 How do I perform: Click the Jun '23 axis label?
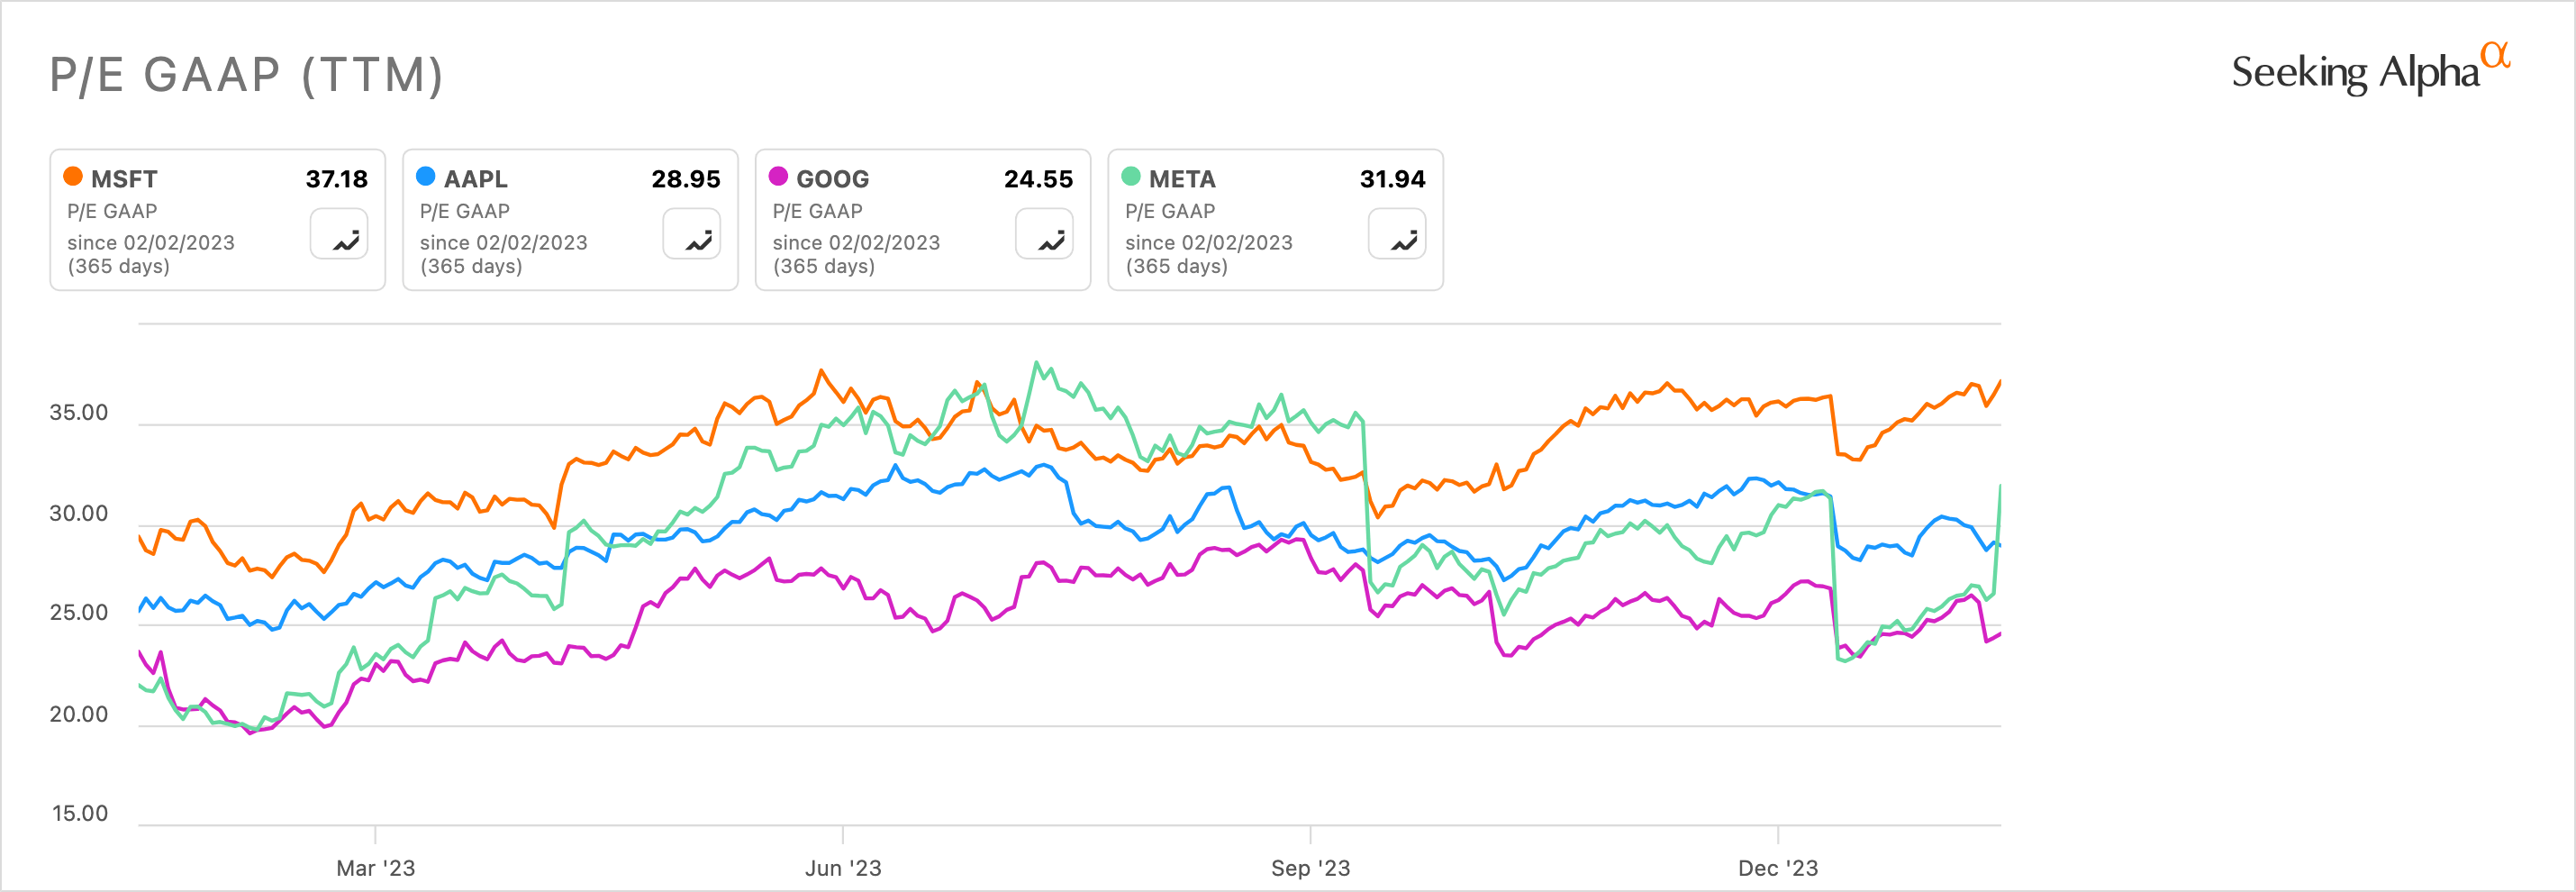[x=843, y=868]
